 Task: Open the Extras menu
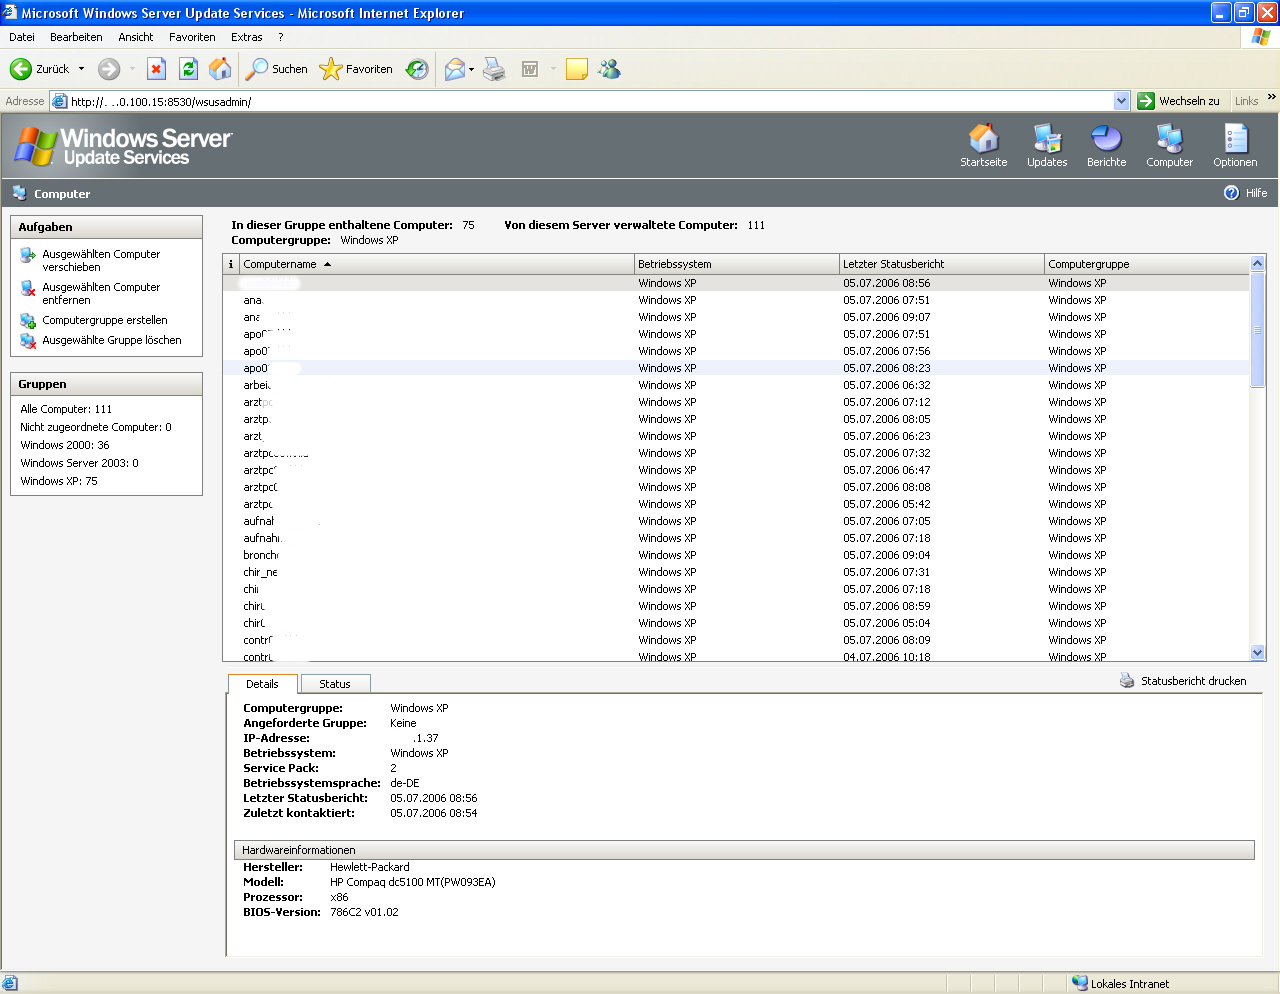click(247, 37)
